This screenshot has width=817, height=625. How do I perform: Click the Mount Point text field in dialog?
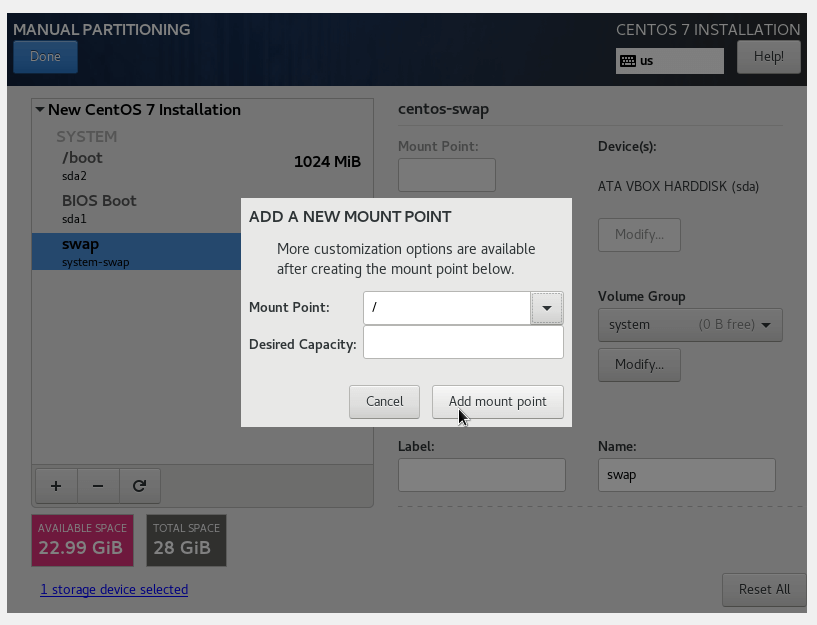[x=447, y=308]
